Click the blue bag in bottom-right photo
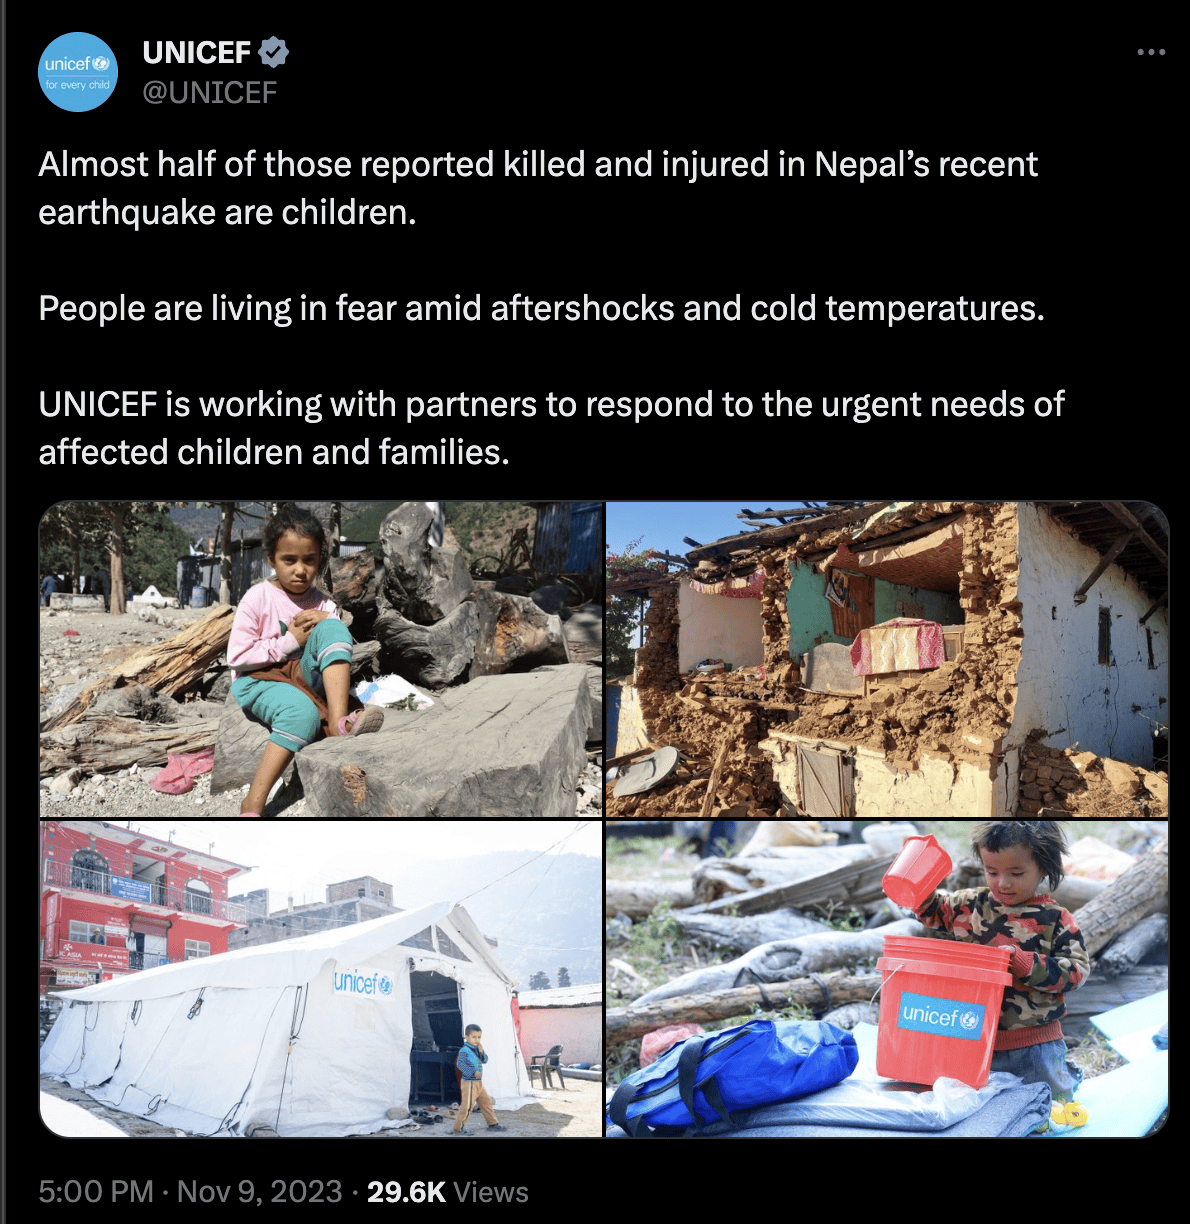This screenshot has width=1190, height=1224. pos(736,1073)
